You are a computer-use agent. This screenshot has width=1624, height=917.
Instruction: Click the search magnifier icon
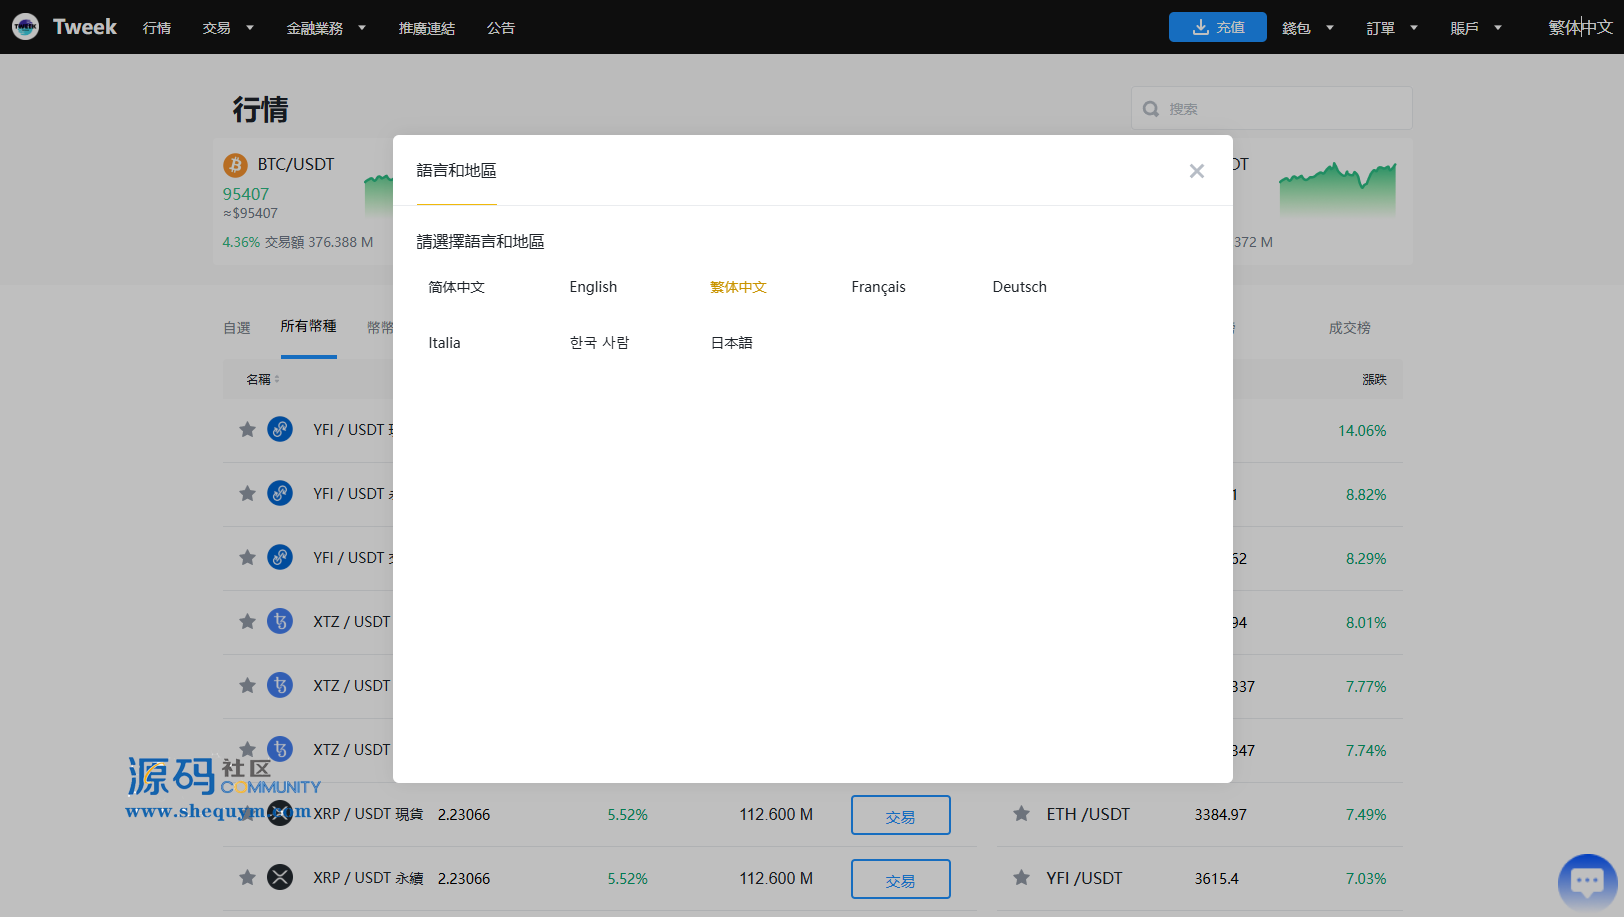1151,109
